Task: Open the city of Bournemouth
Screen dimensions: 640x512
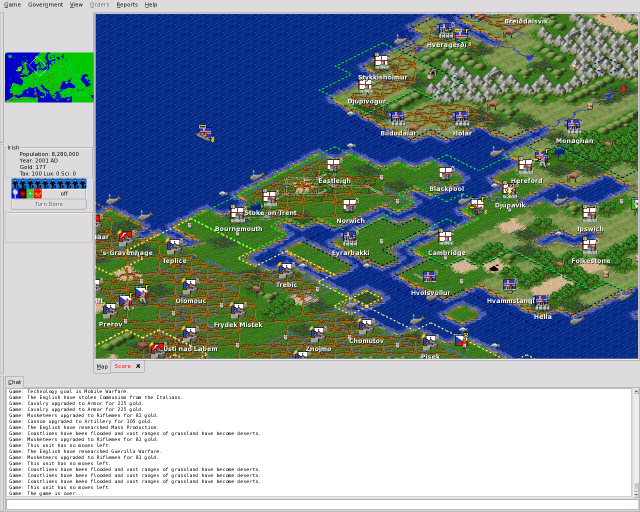Action: pyautogui.click(x=238, y=214)
